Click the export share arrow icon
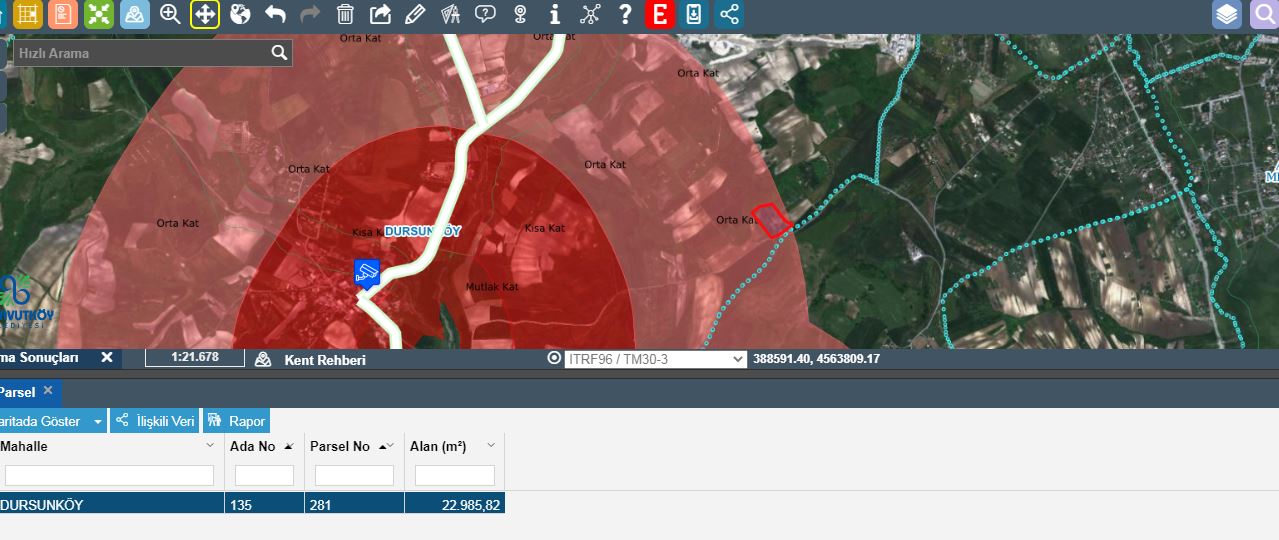This screenshot has width=1279, height=540. 380,14
